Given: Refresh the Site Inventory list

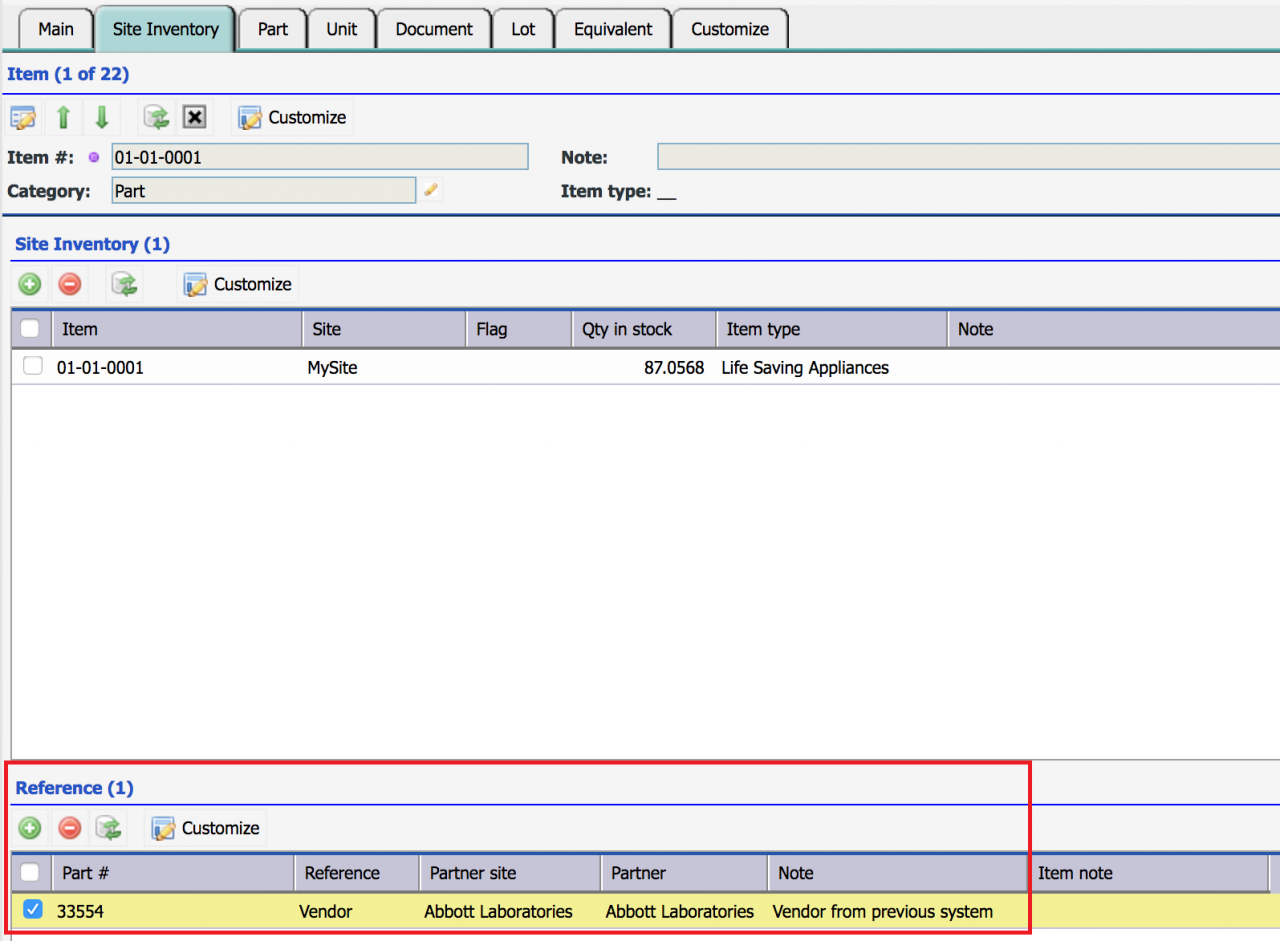Looking at the screenshot, I should pyautogui.click(x=124, y=284).
